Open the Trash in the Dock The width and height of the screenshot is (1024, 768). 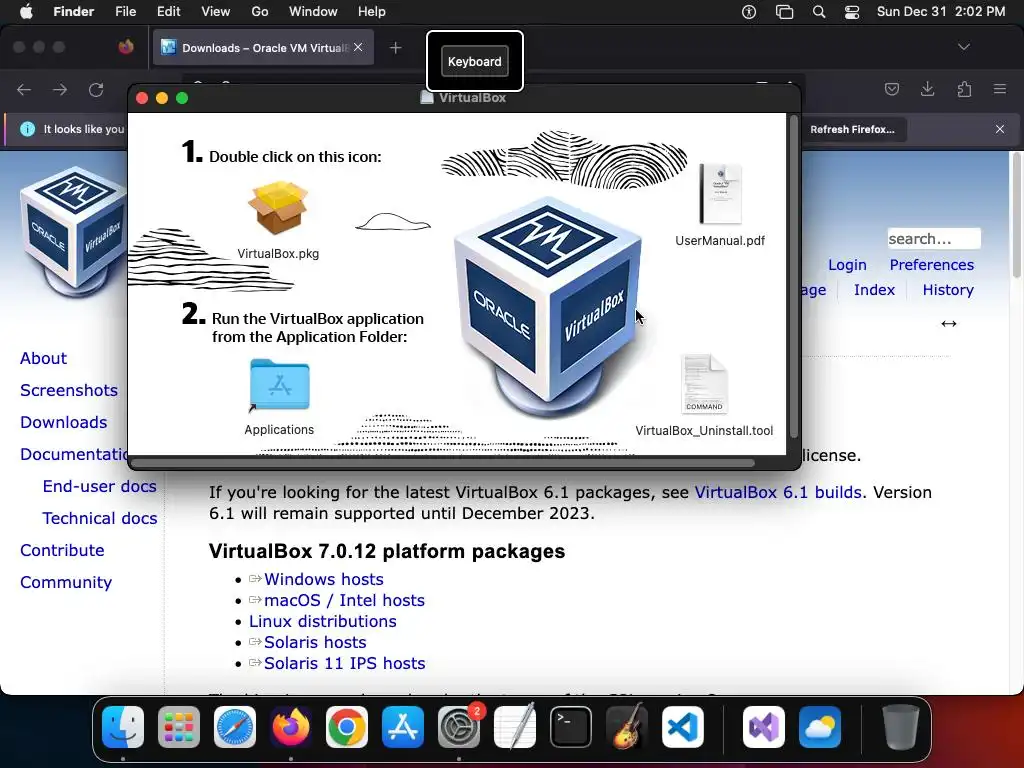coord(901,727)
